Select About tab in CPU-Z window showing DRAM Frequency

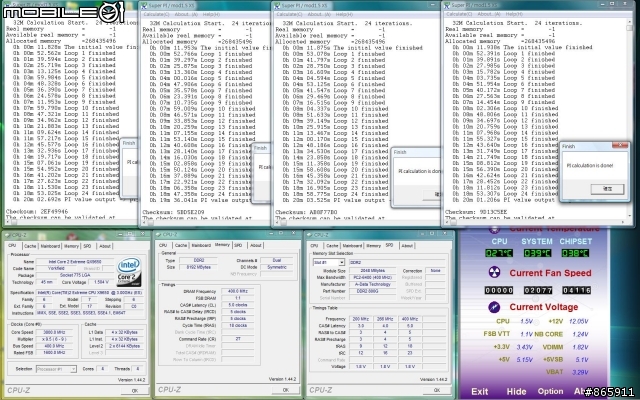pyautogui.click(x=256, y=245)
